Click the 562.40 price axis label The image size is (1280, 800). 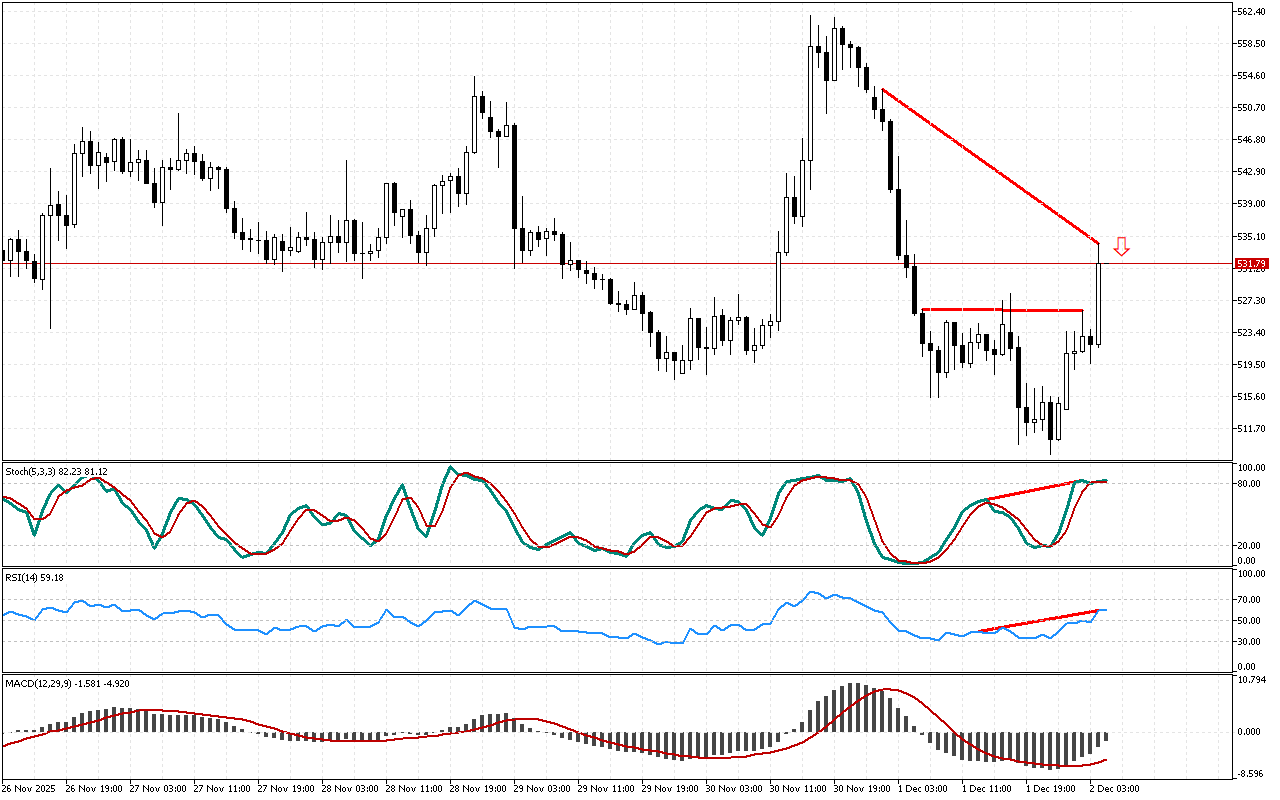1252,12
